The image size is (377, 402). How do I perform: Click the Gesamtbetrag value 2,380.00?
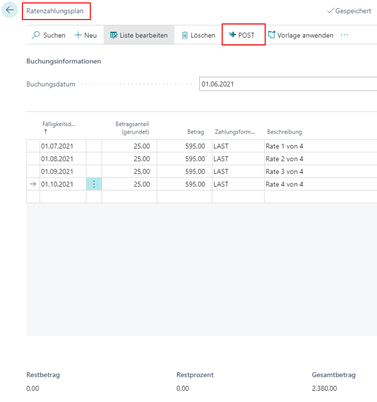click(x=324, y=388)
